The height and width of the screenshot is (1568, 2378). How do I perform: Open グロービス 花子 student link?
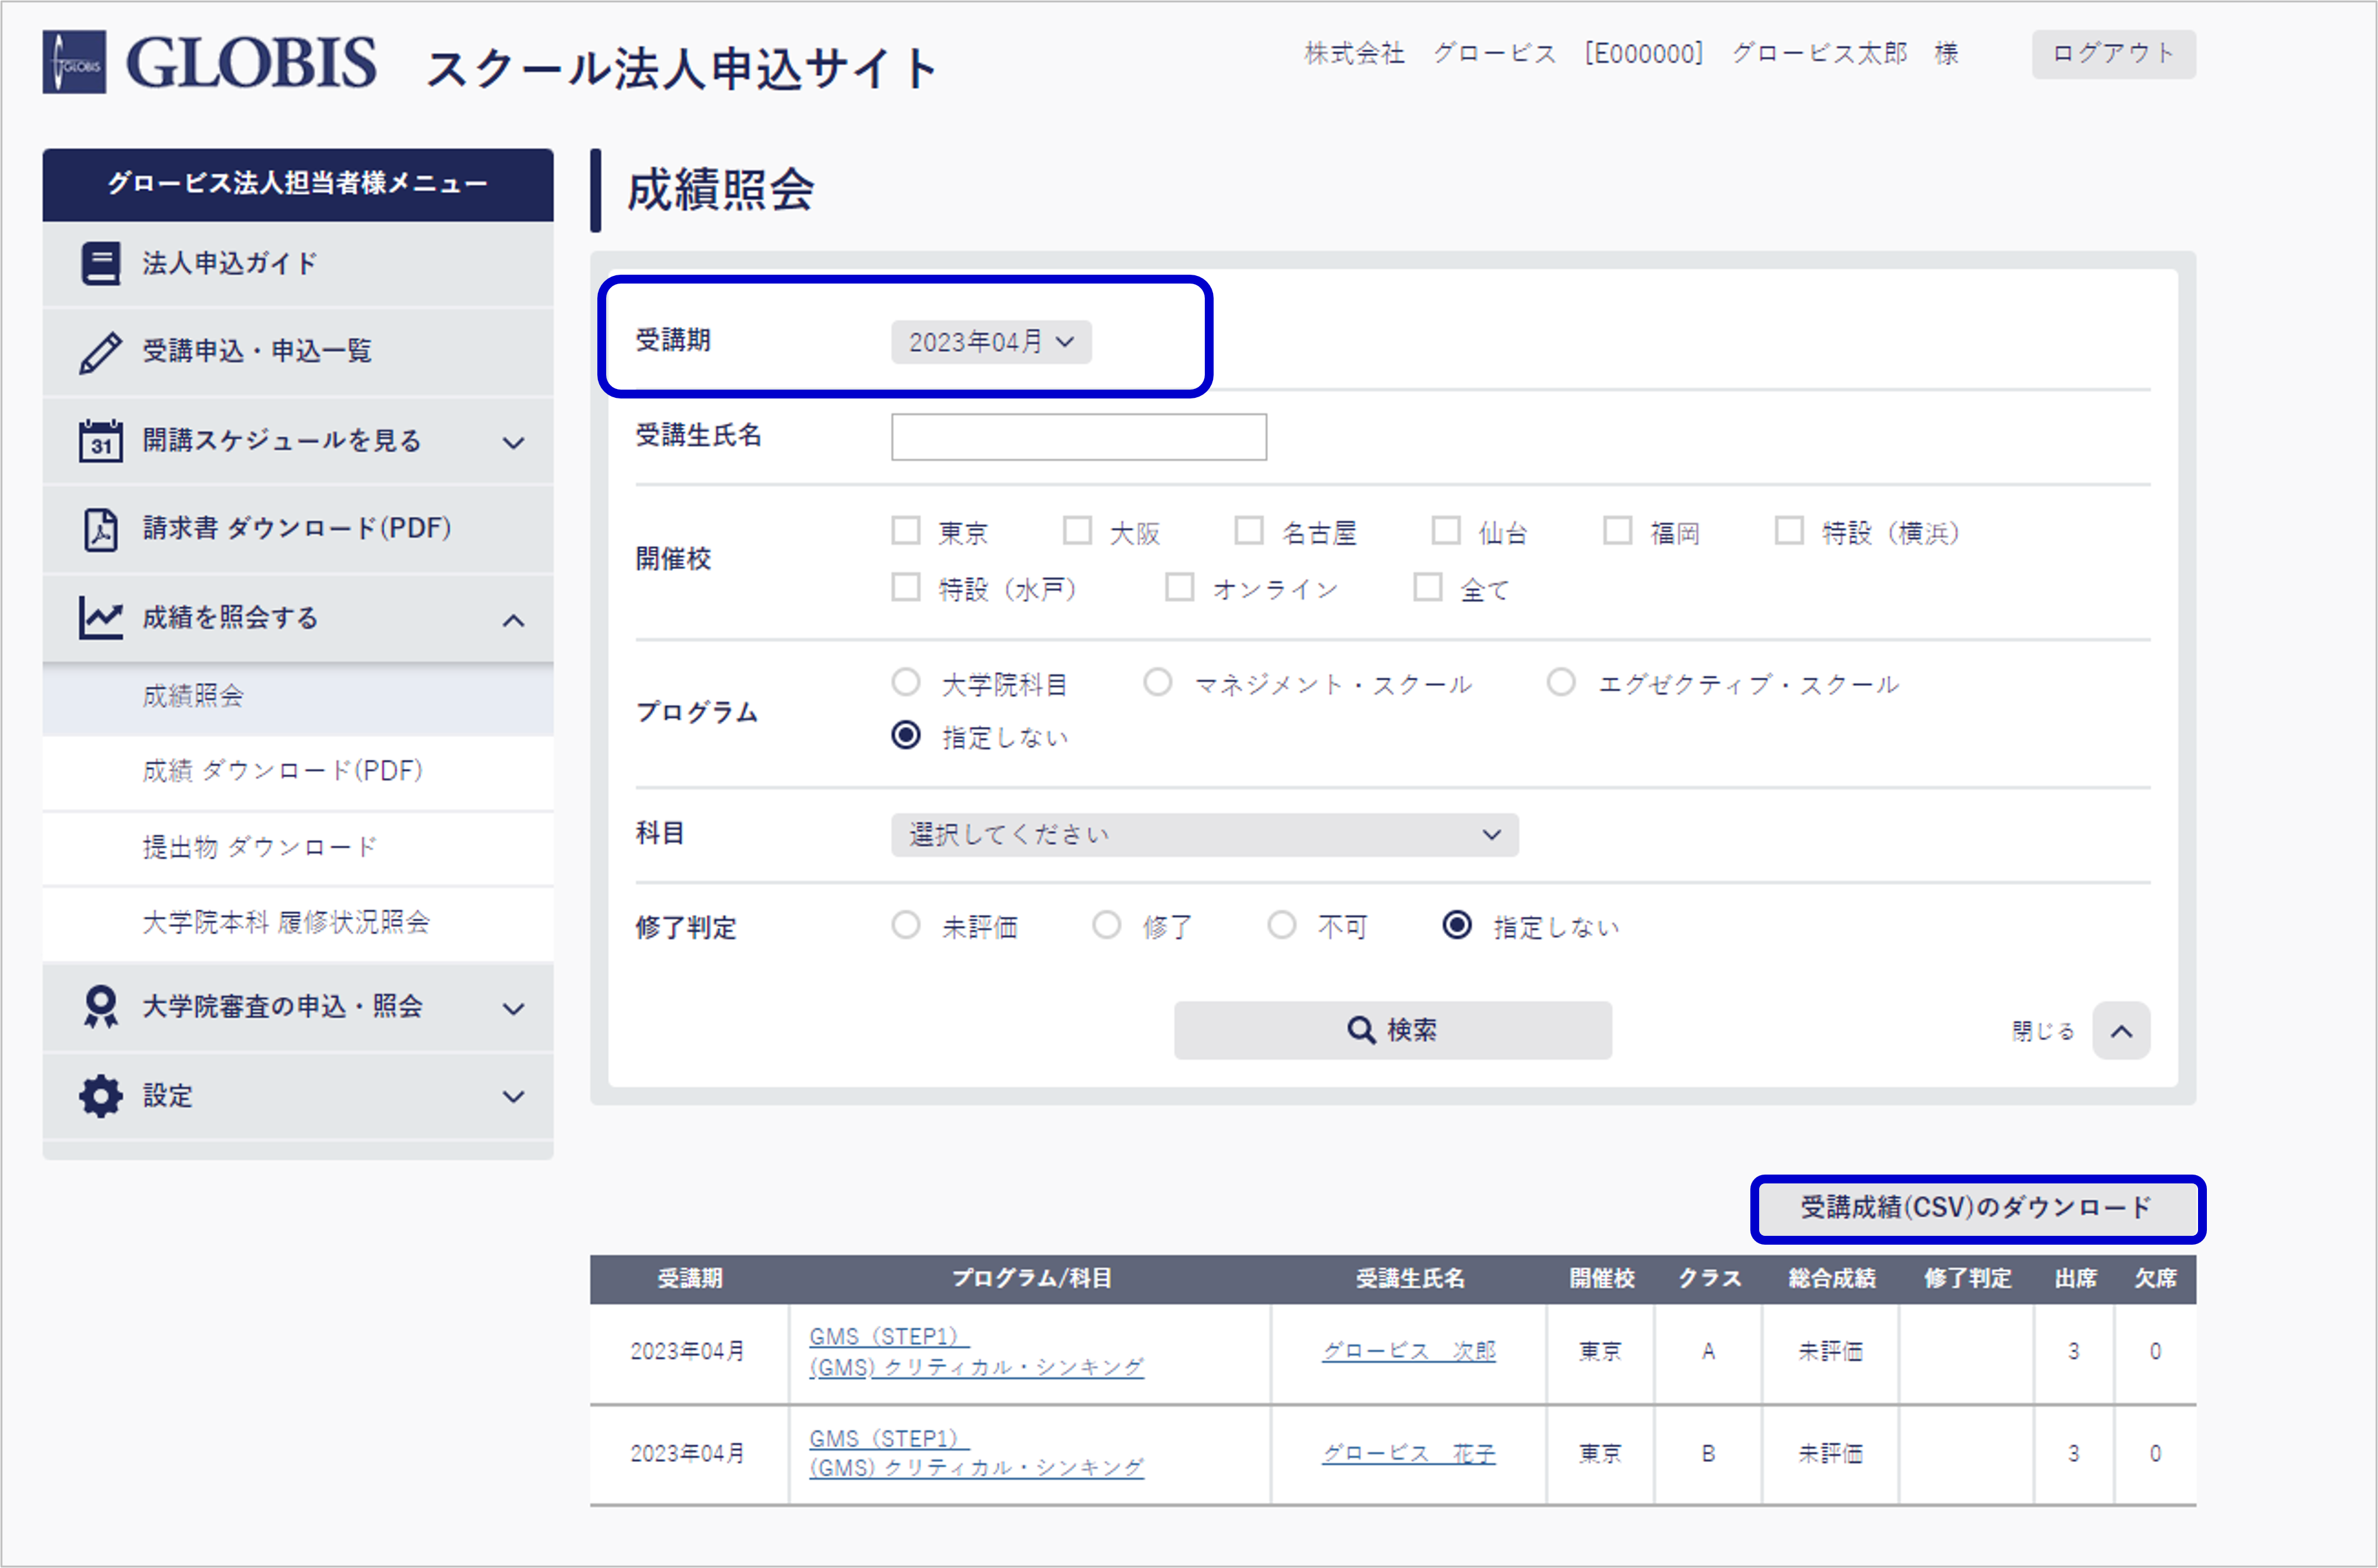point(1408,1454)
